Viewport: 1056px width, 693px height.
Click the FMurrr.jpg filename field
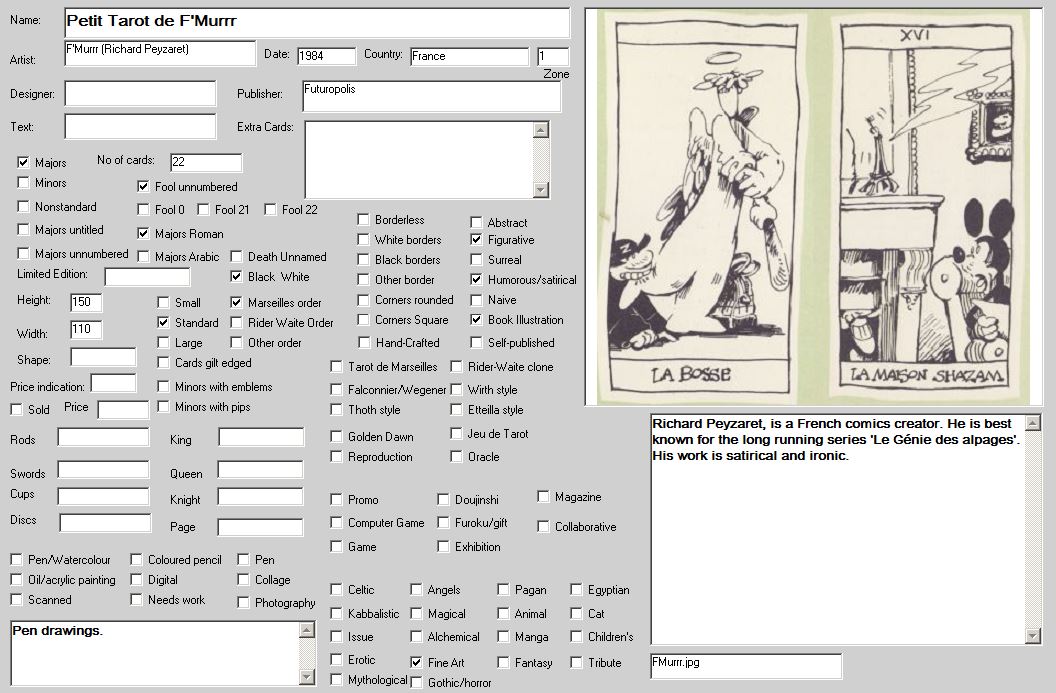745,666
